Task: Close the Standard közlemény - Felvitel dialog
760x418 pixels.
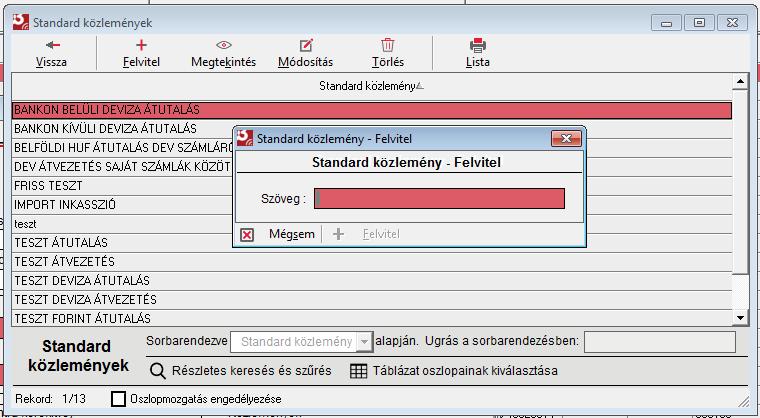Action: pyautogui.click(x=566, y=139)
